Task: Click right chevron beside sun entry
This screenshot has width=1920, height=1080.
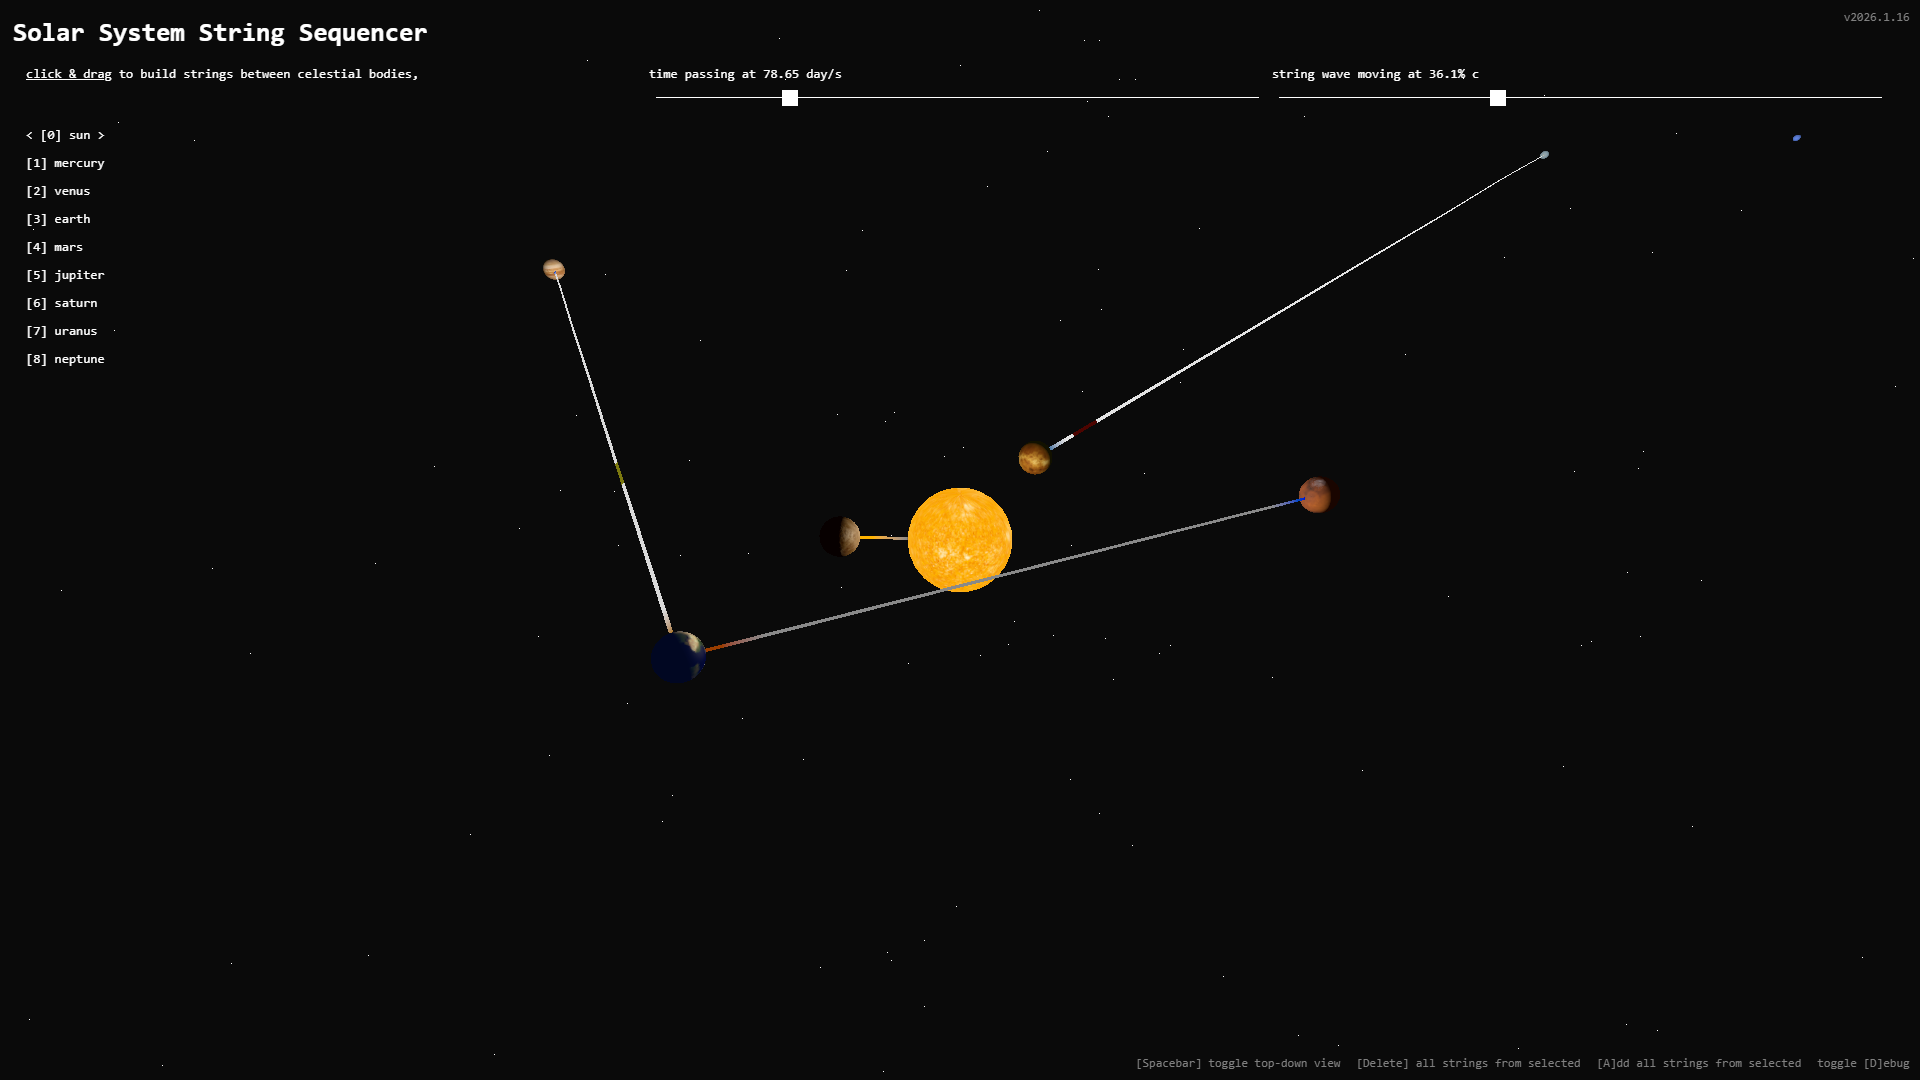Action: pos(101,135)
